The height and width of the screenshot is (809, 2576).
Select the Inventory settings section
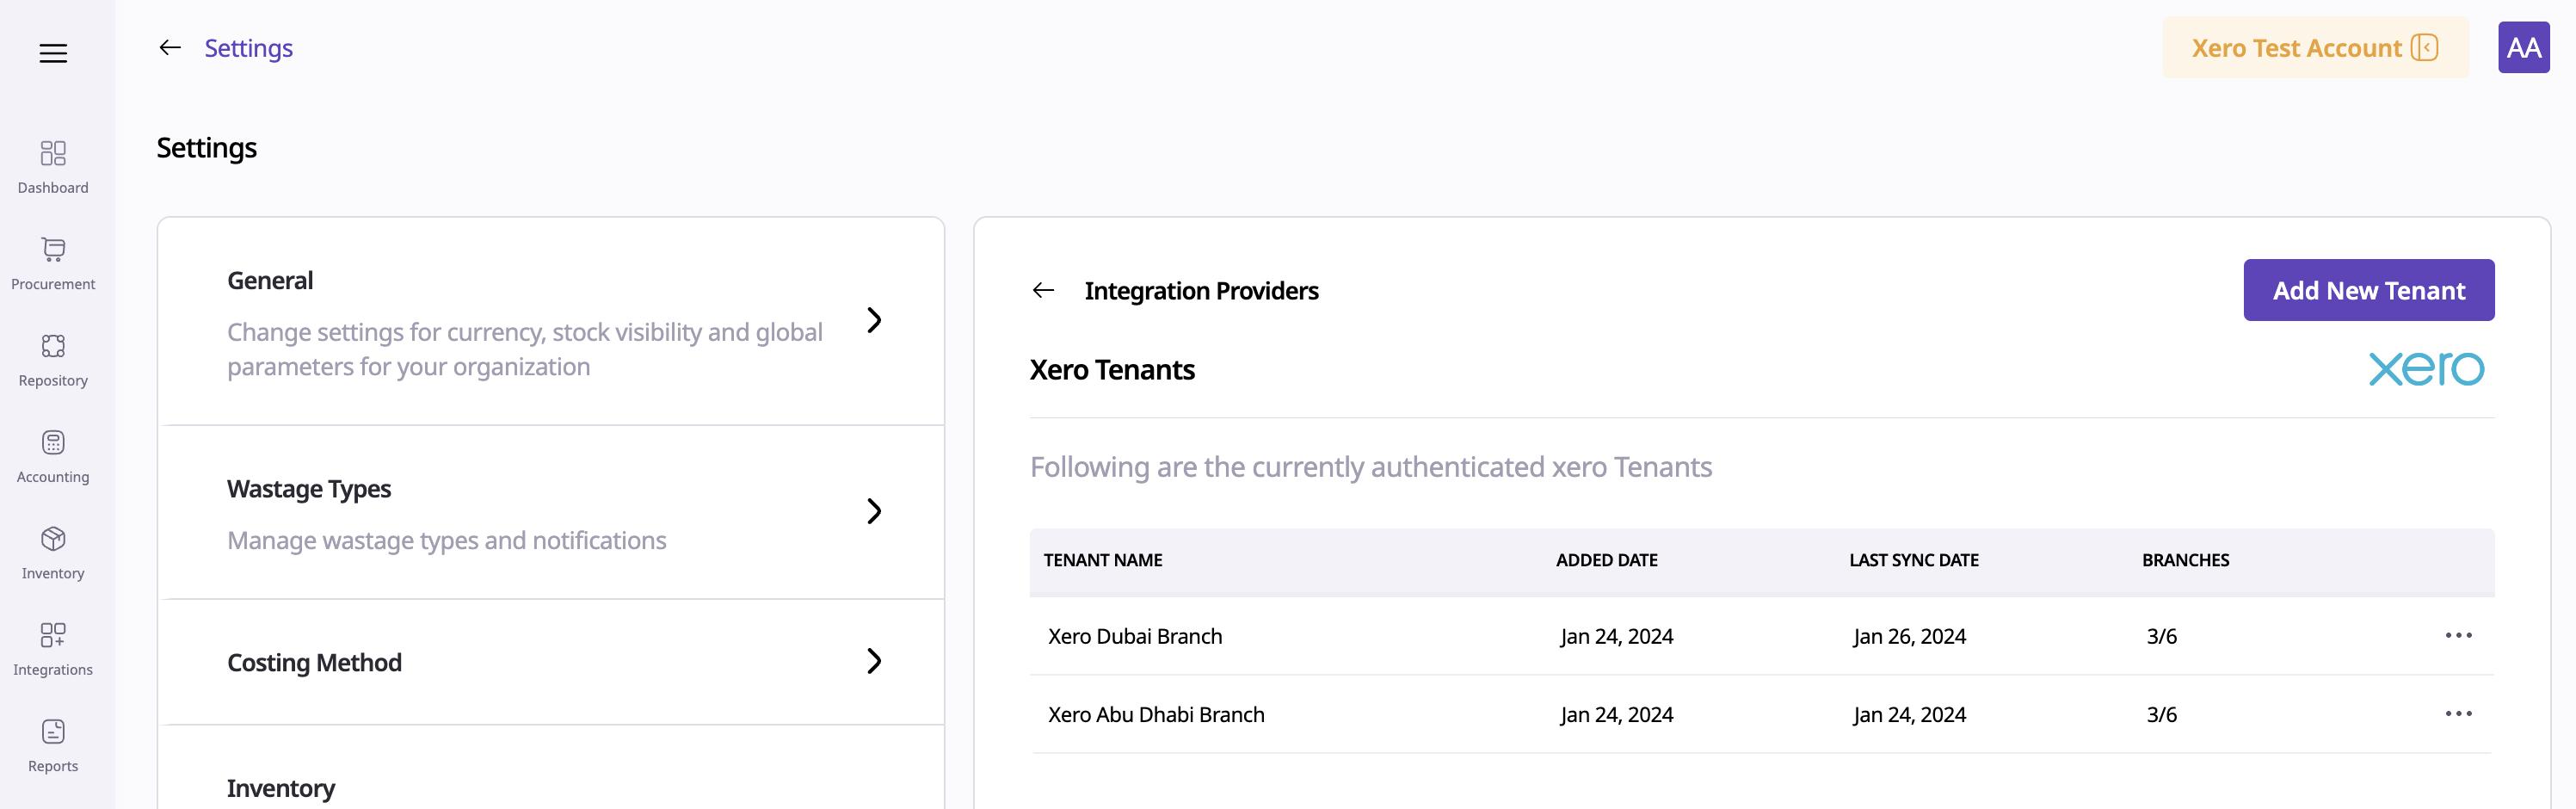281,787
